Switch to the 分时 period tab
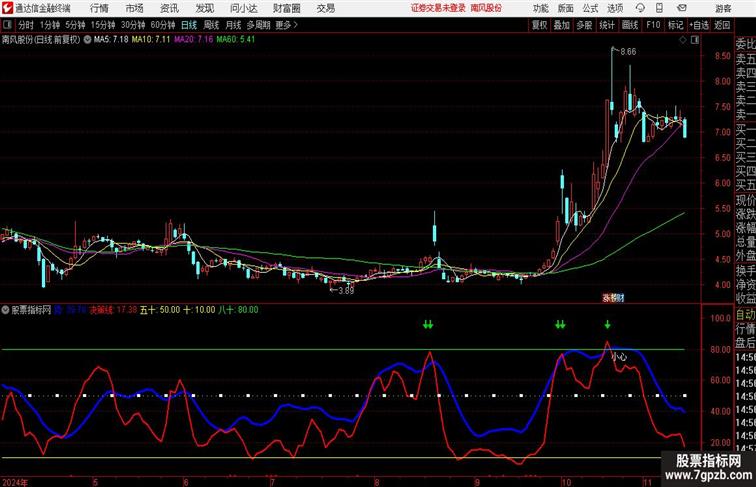The height and width of the screenshot is (487, 756). coord(26,25)
